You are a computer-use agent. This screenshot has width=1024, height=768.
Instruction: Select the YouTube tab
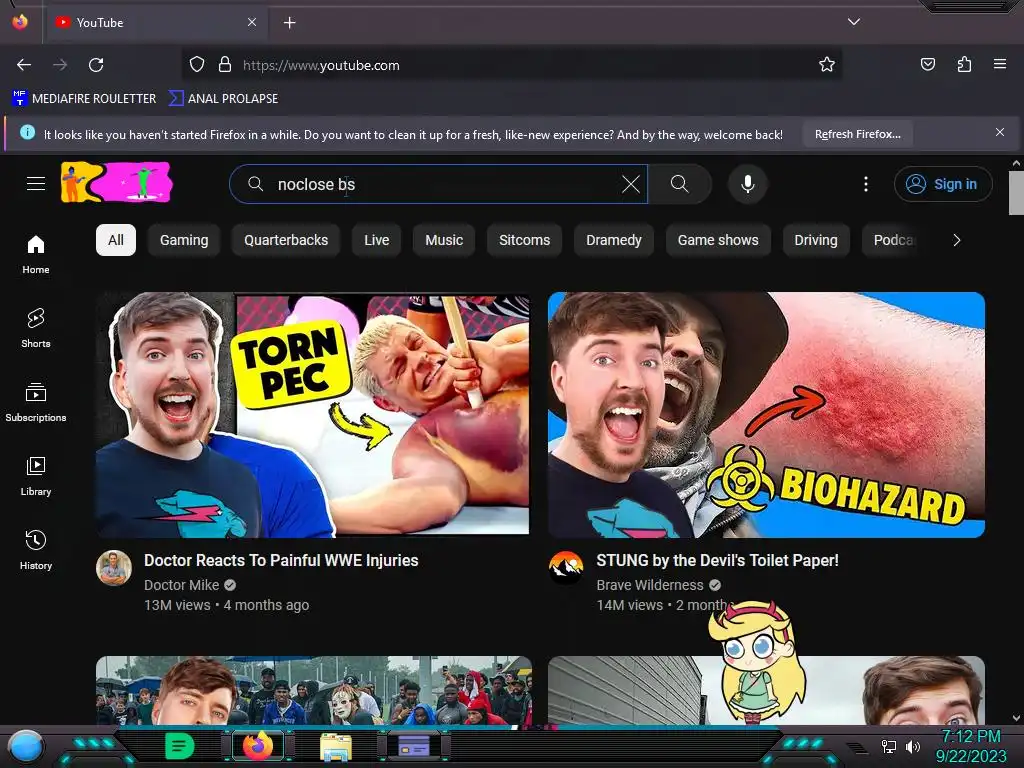coord(156,22)
